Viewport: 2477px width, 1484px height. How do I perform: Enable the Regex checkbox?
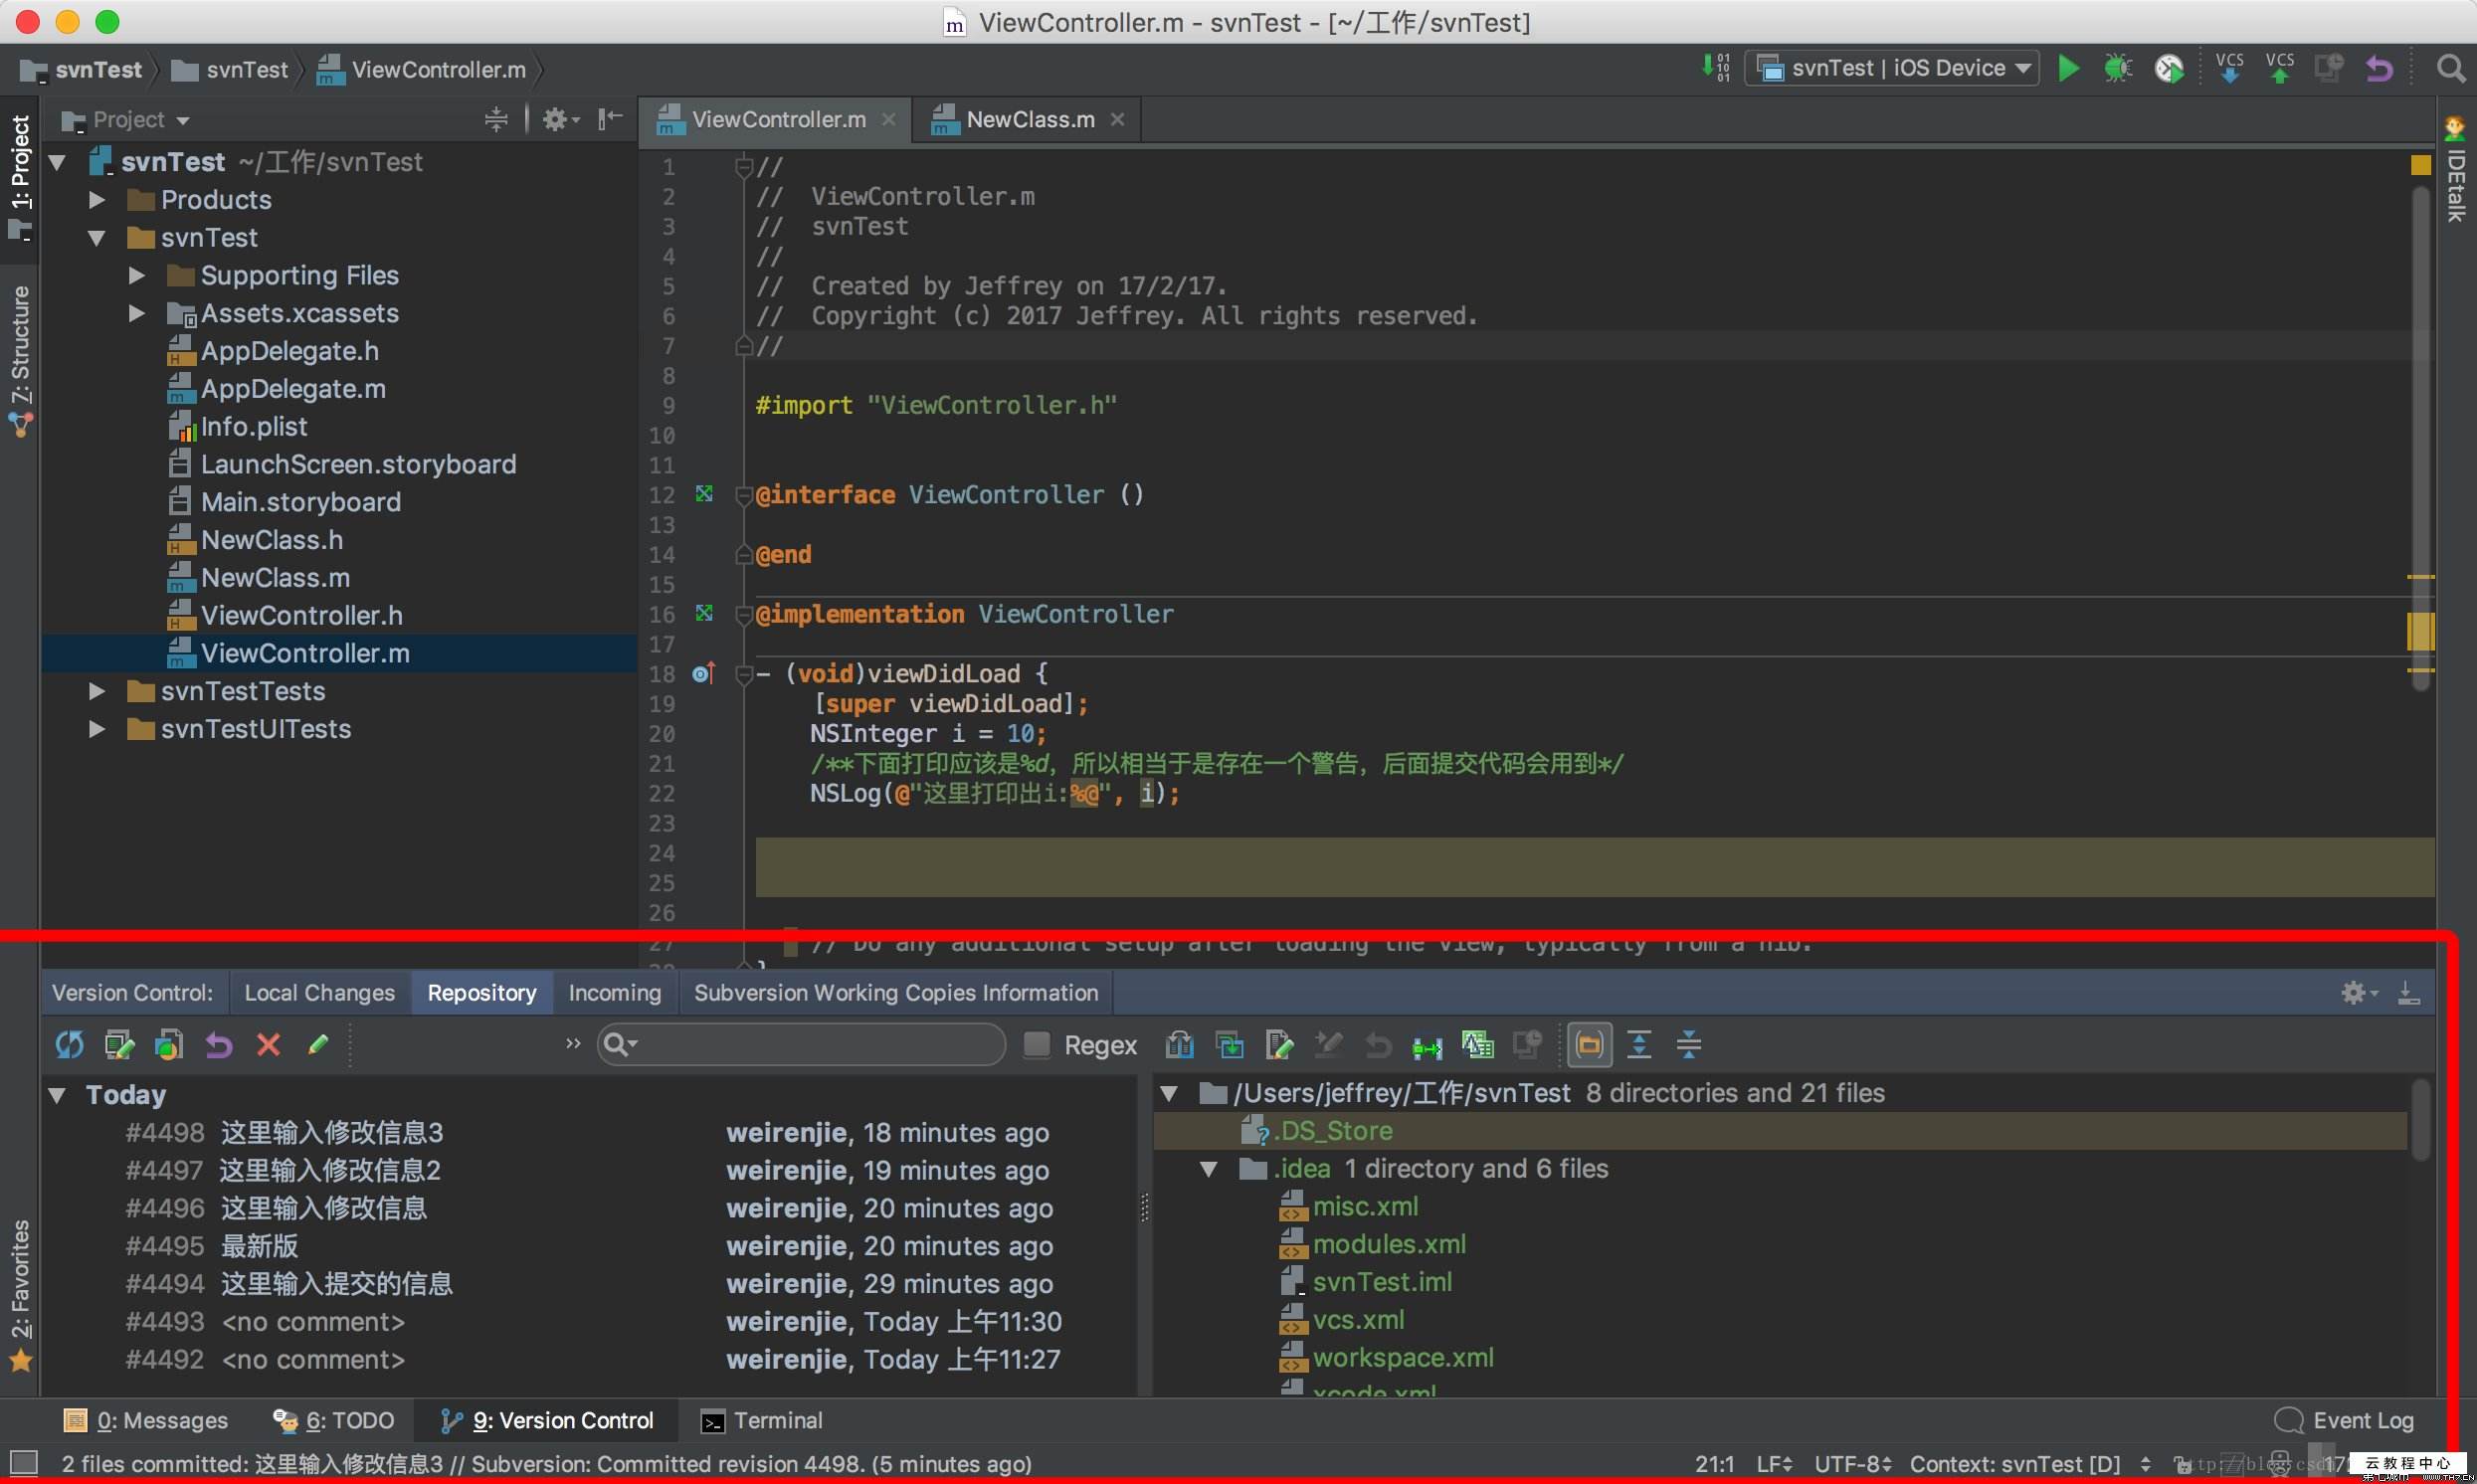pos(1037,1045)
